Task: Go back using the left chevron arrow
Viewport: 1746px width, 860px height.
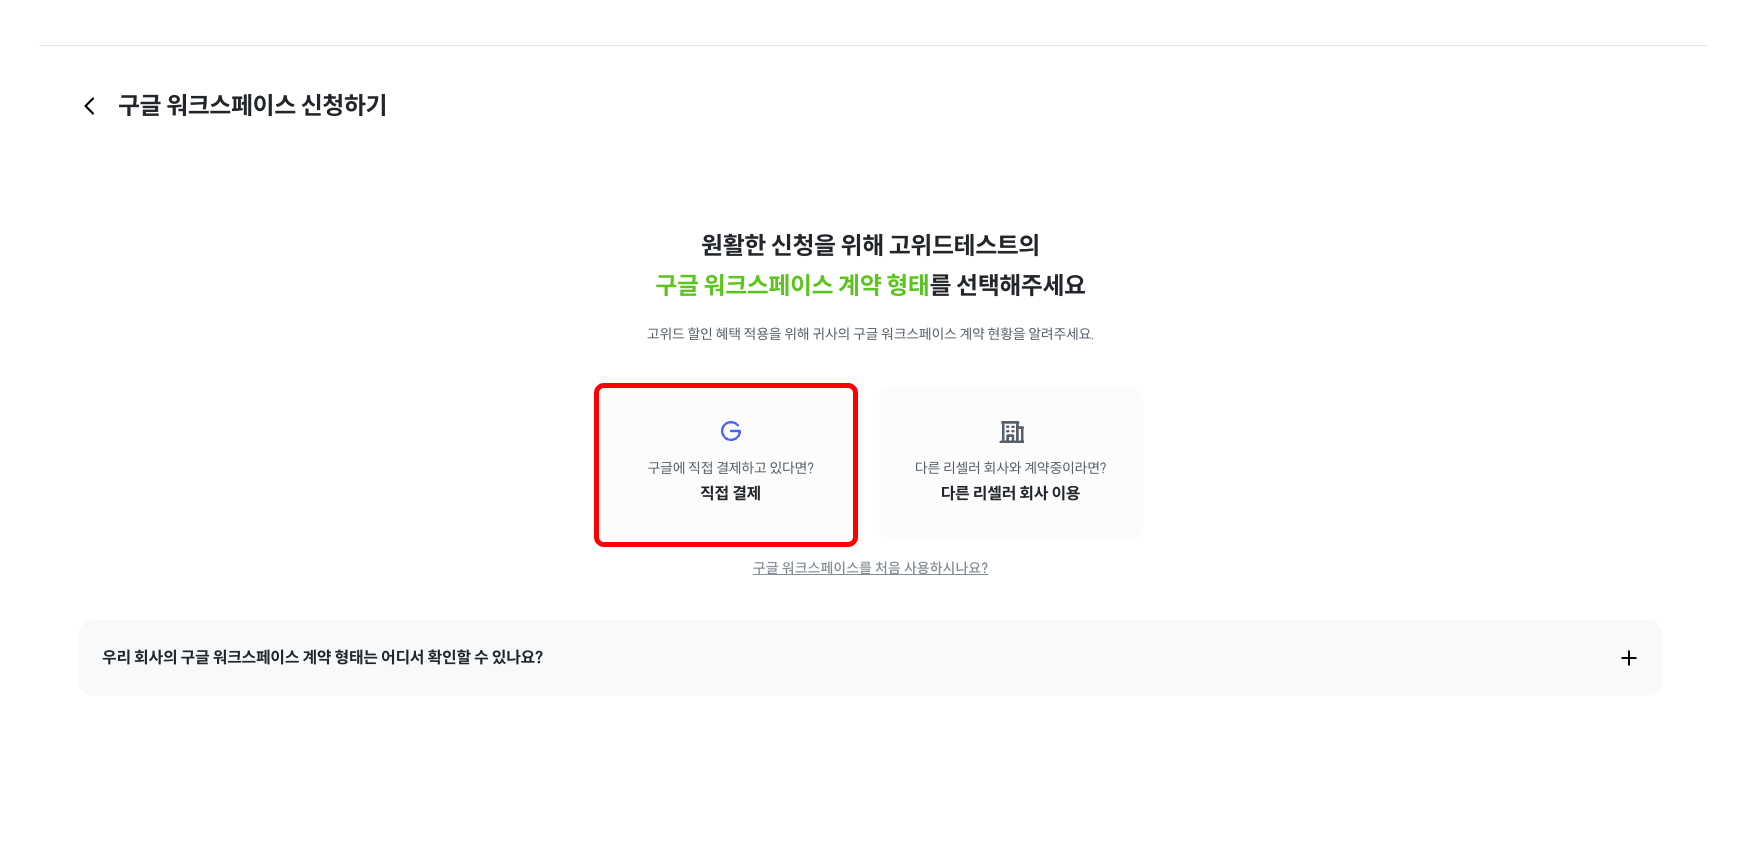Action: (90, 106)
